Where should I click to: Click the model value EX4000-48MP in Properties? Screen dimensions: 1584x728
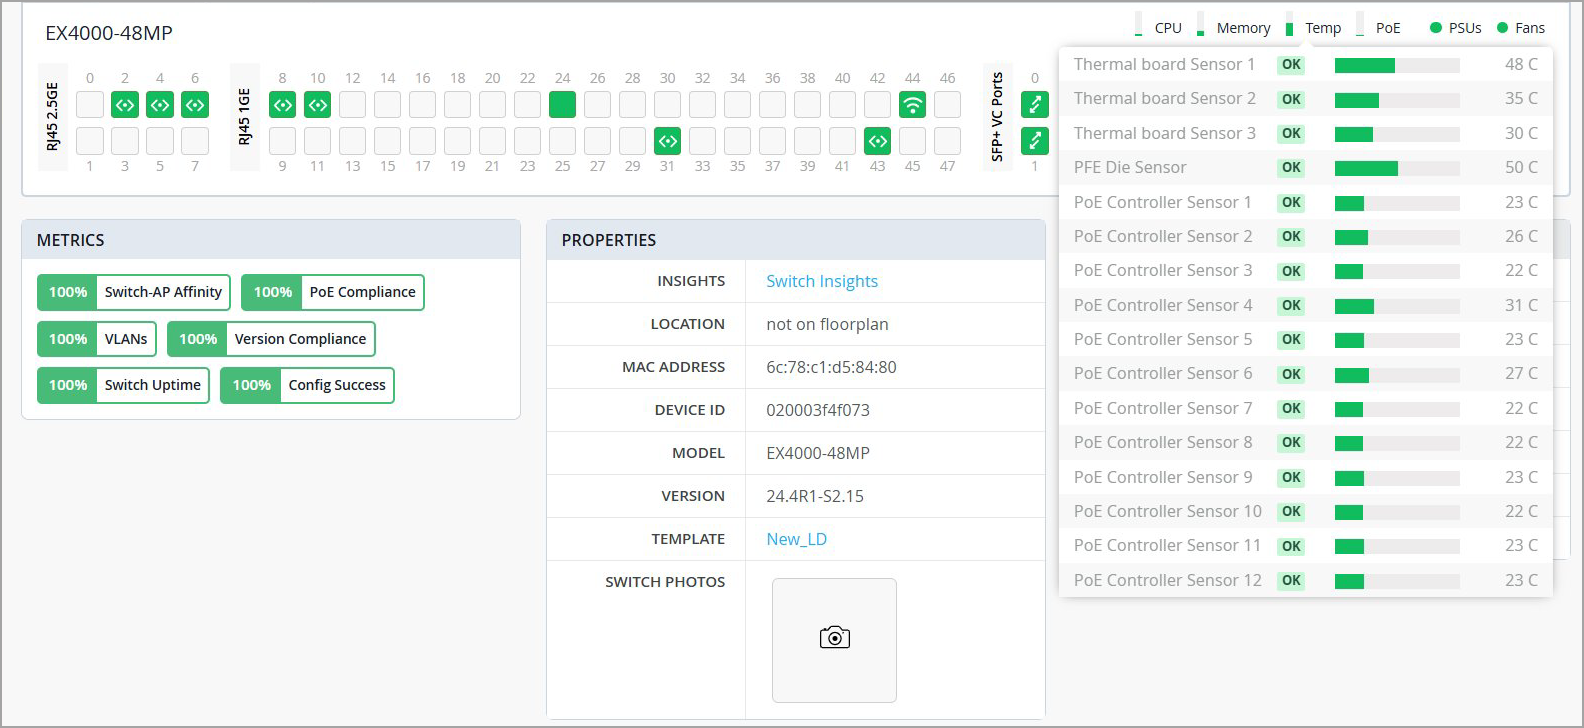point(818,453)
